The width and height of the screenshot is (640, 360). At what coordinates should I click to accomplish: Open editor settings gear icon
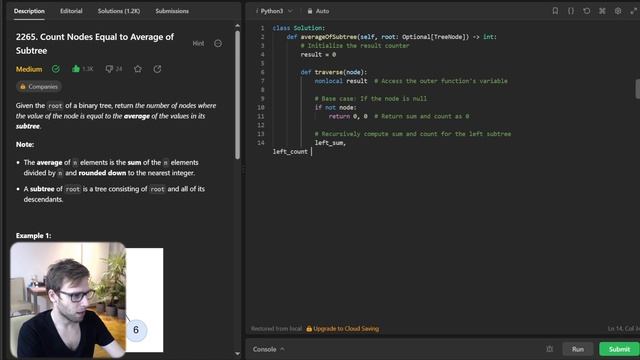(x=618, y=11)
